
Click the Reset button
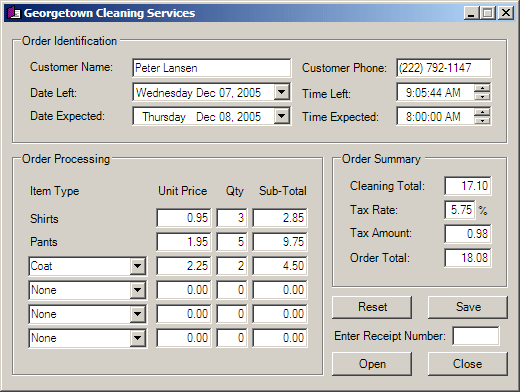click(372, 307)
